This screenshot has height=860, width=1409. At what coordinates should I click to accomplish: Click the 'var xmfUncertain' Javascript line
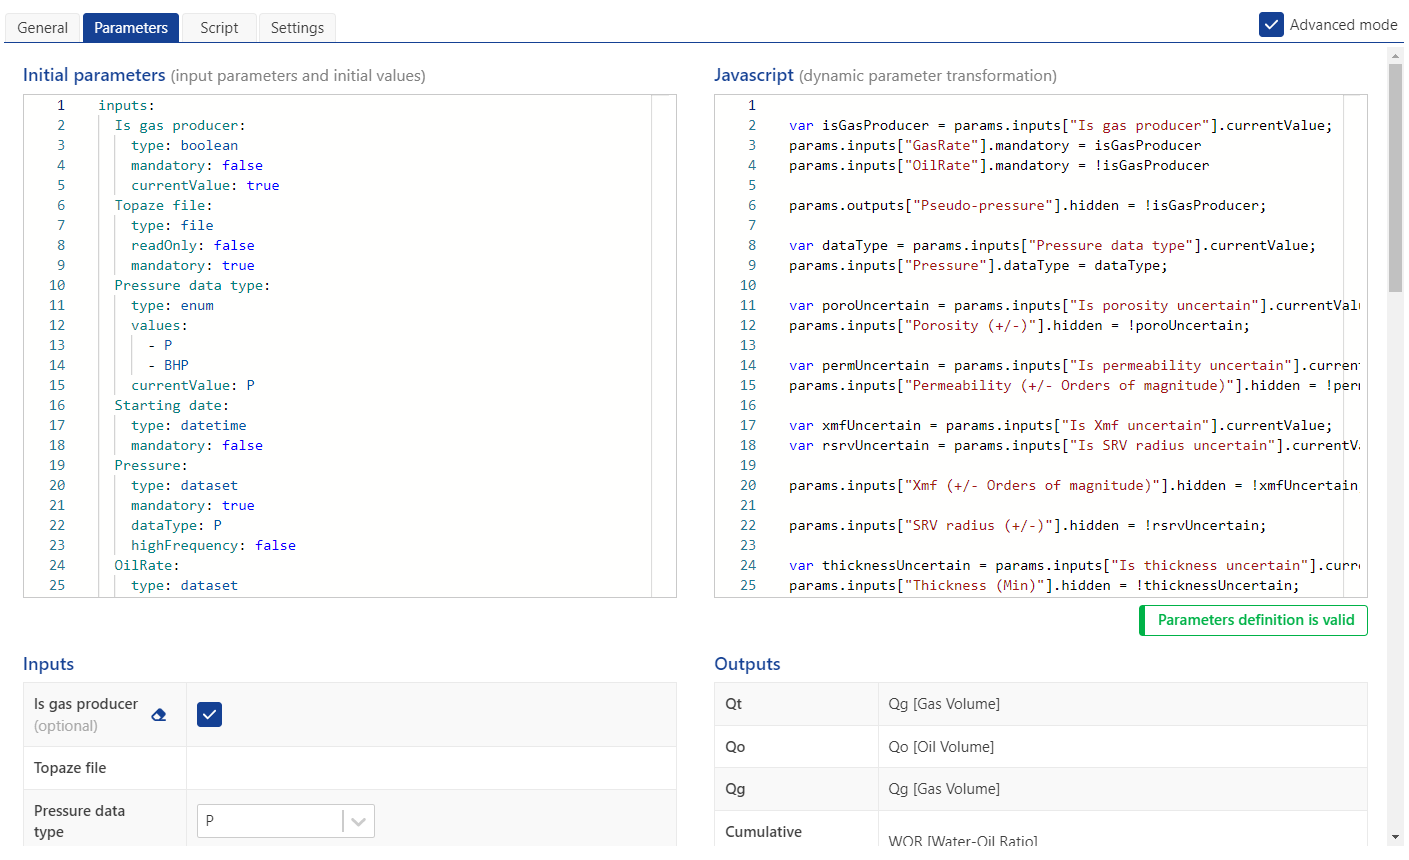[1060, 425]
